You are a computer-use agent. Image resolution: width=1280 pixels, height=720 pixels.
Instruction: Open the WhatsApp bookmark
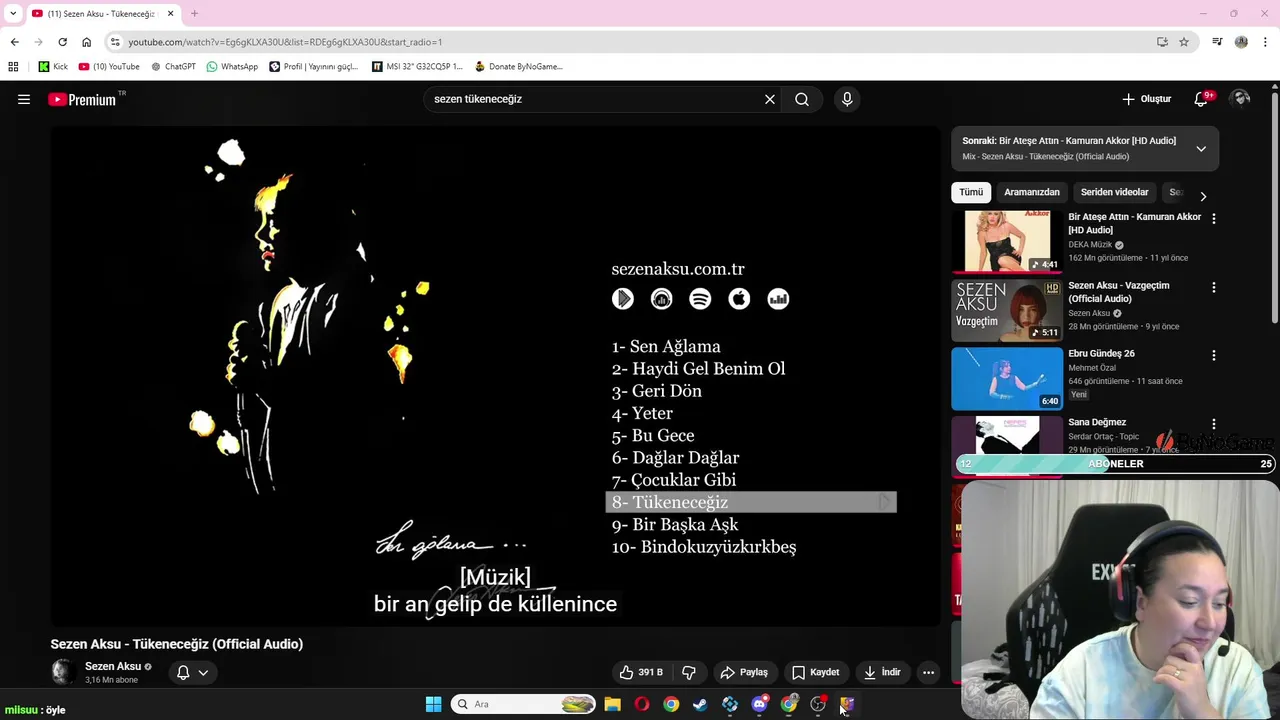pyautogui.click(x=232, y=67)
